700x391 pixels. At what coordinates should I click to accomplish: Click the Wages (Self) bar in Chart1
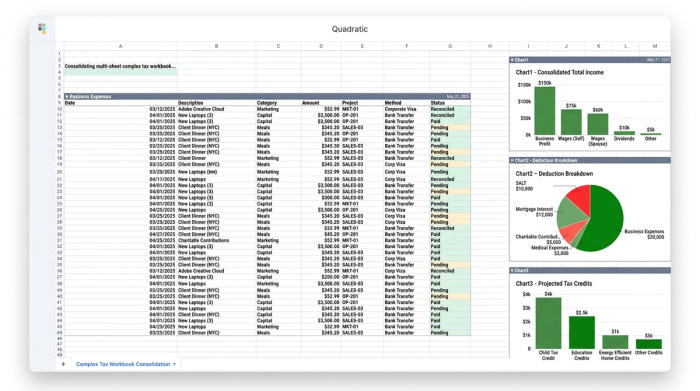(x=571, y=122)
